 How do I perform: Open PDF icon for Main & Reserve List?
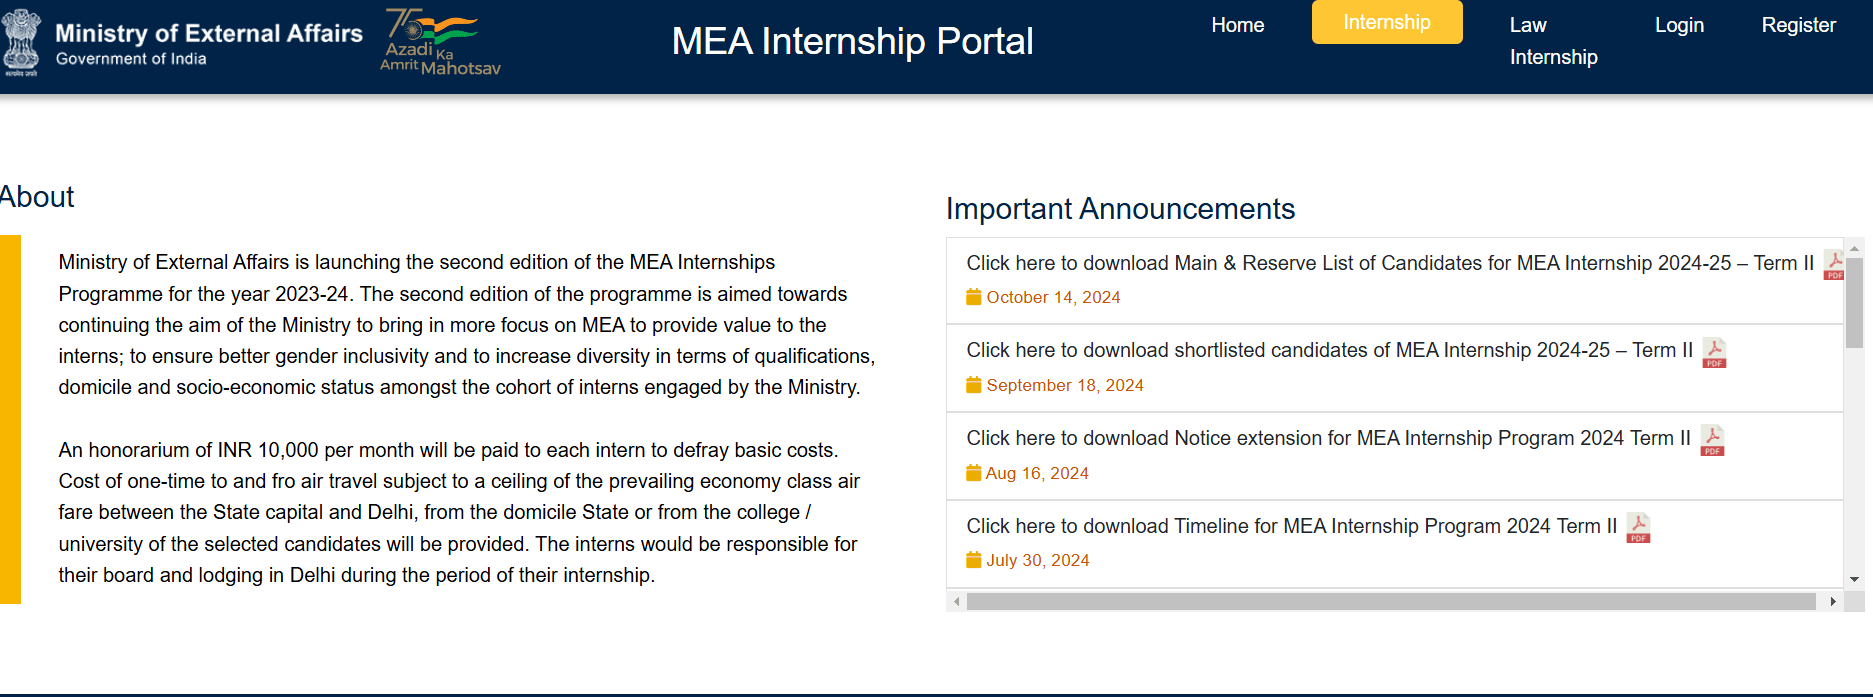tap(1833, 265)
